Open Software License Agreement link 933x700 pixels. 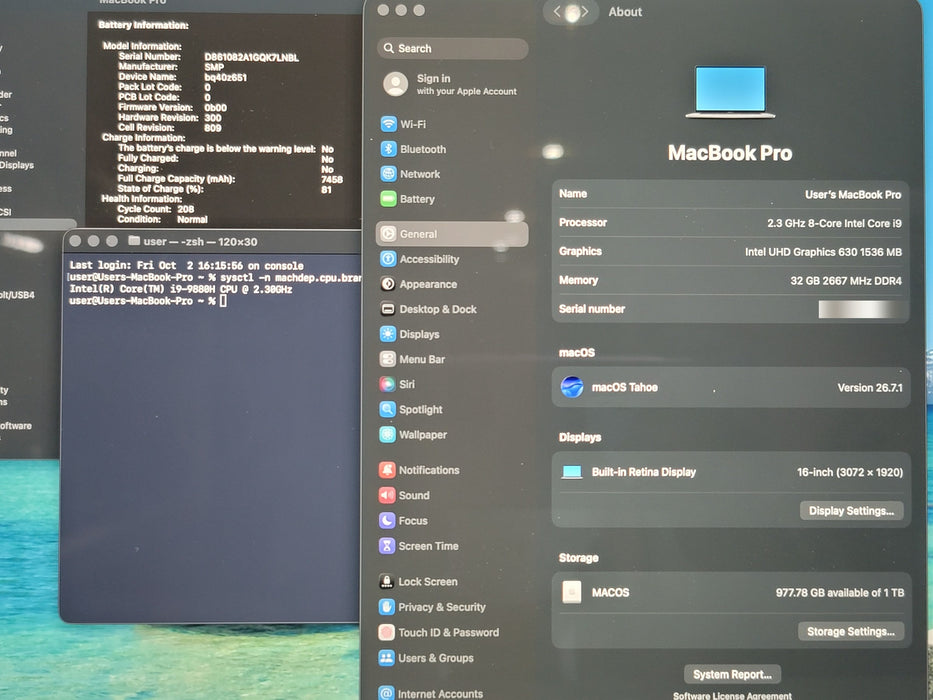click(x=732, y=695)
